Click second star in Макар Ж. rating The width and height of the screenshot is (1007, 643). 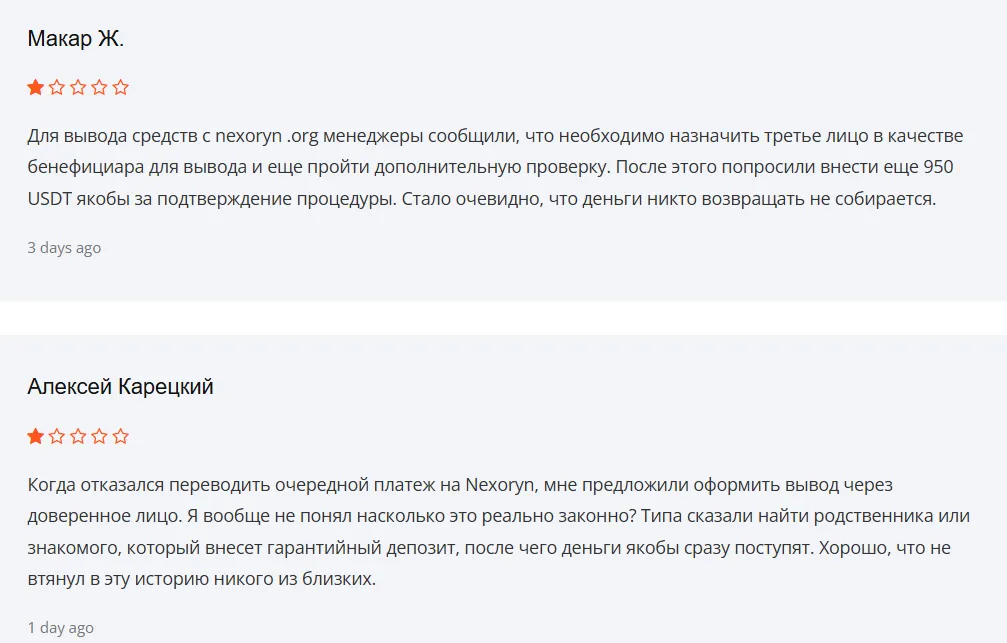click(x=57, y=87)
